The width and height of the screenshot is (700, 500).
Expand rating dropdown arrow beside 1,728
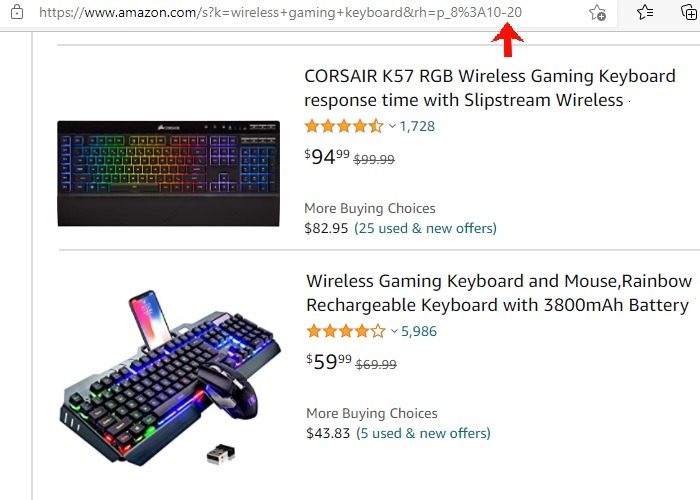click(392, 127)
